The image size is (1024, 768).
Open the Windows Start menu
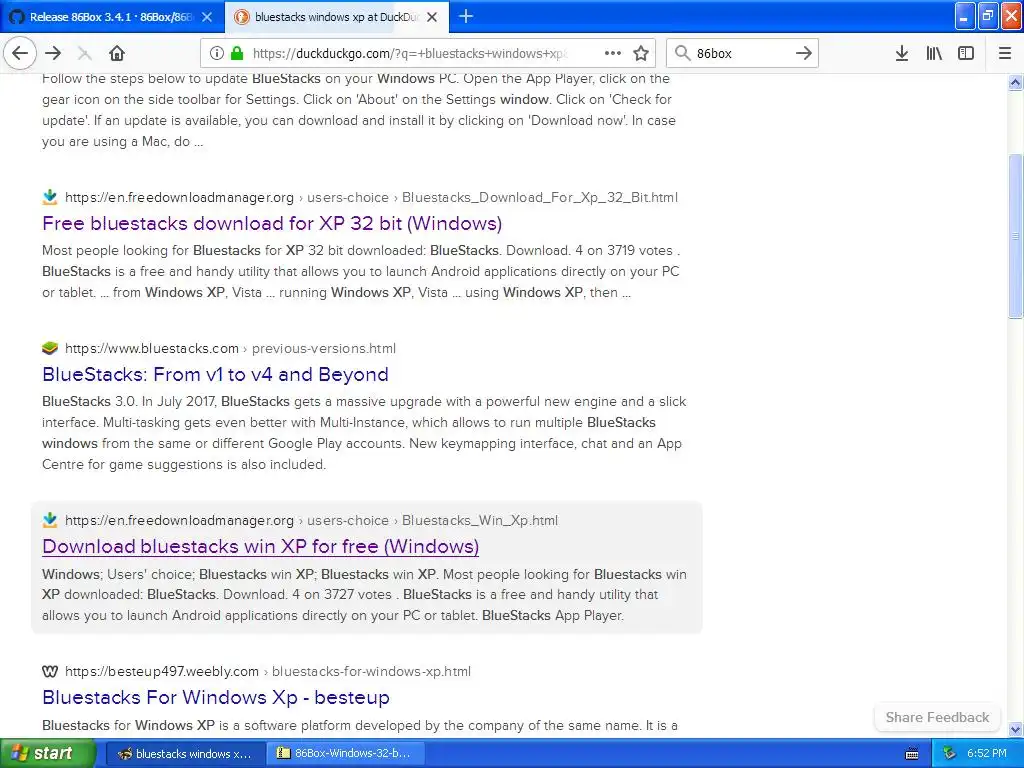click(x=48, y=753)
